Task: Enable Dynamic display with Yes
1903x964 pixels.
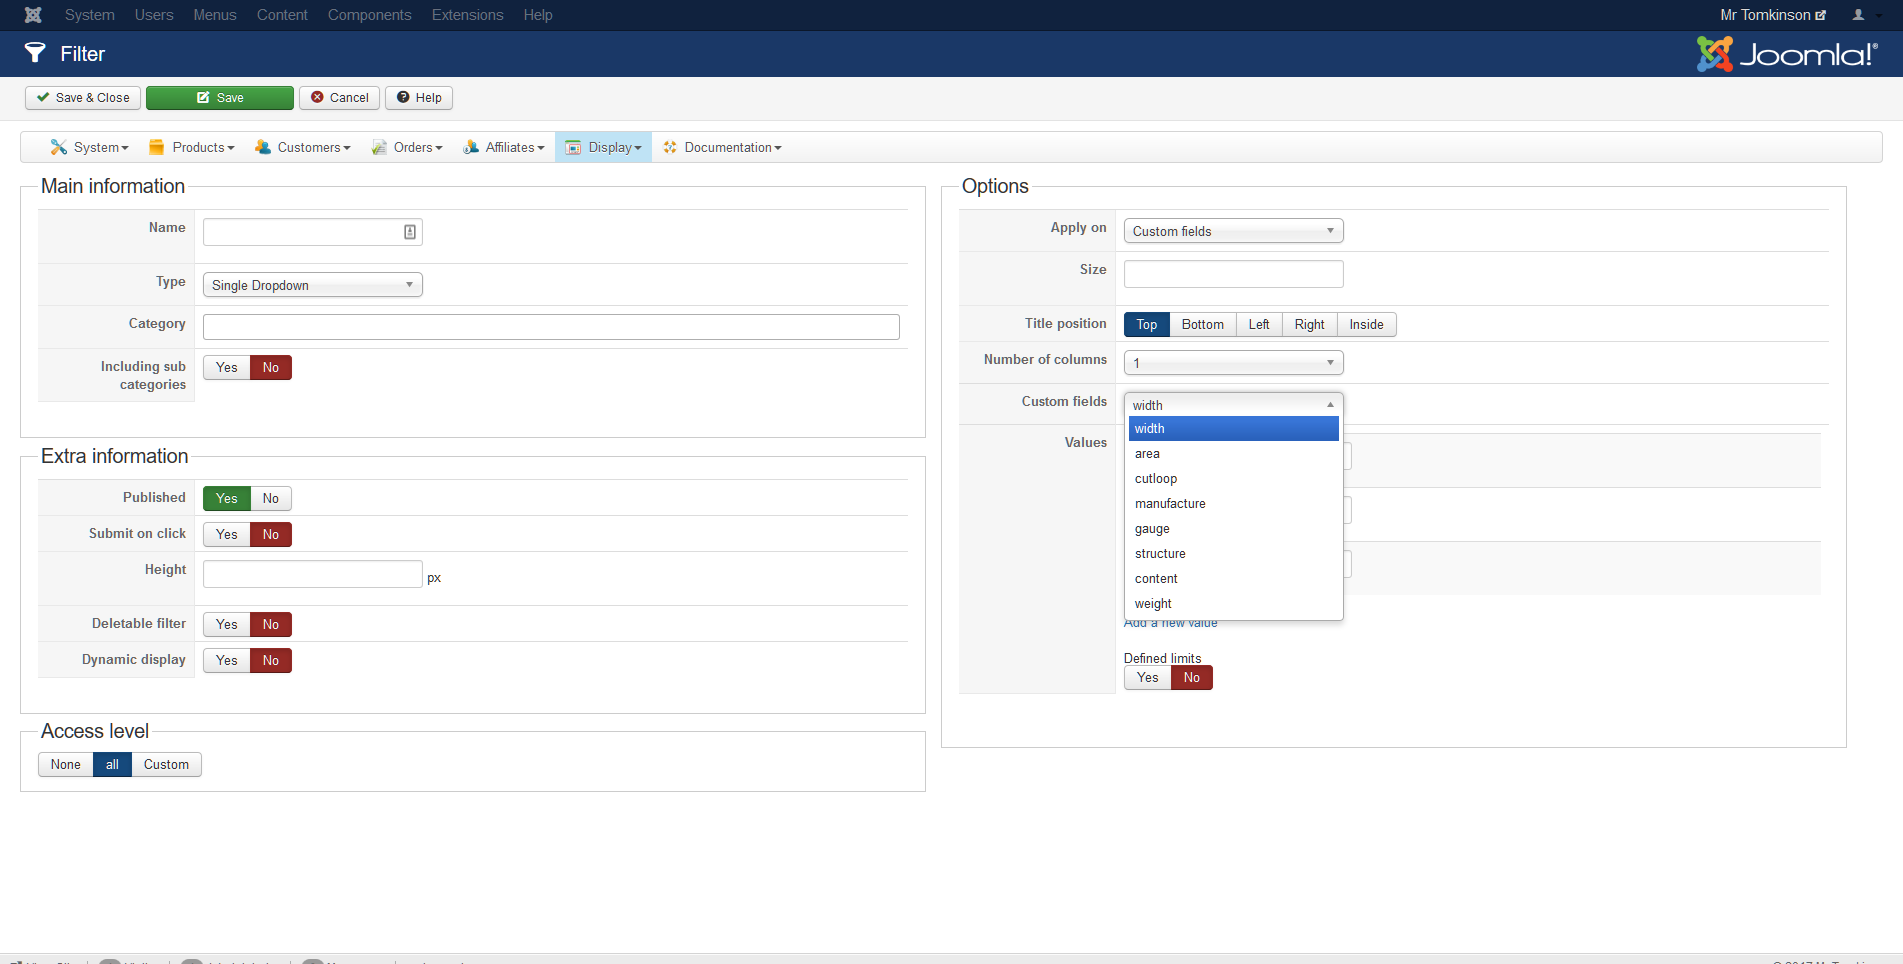Action: tap(227, 661)
